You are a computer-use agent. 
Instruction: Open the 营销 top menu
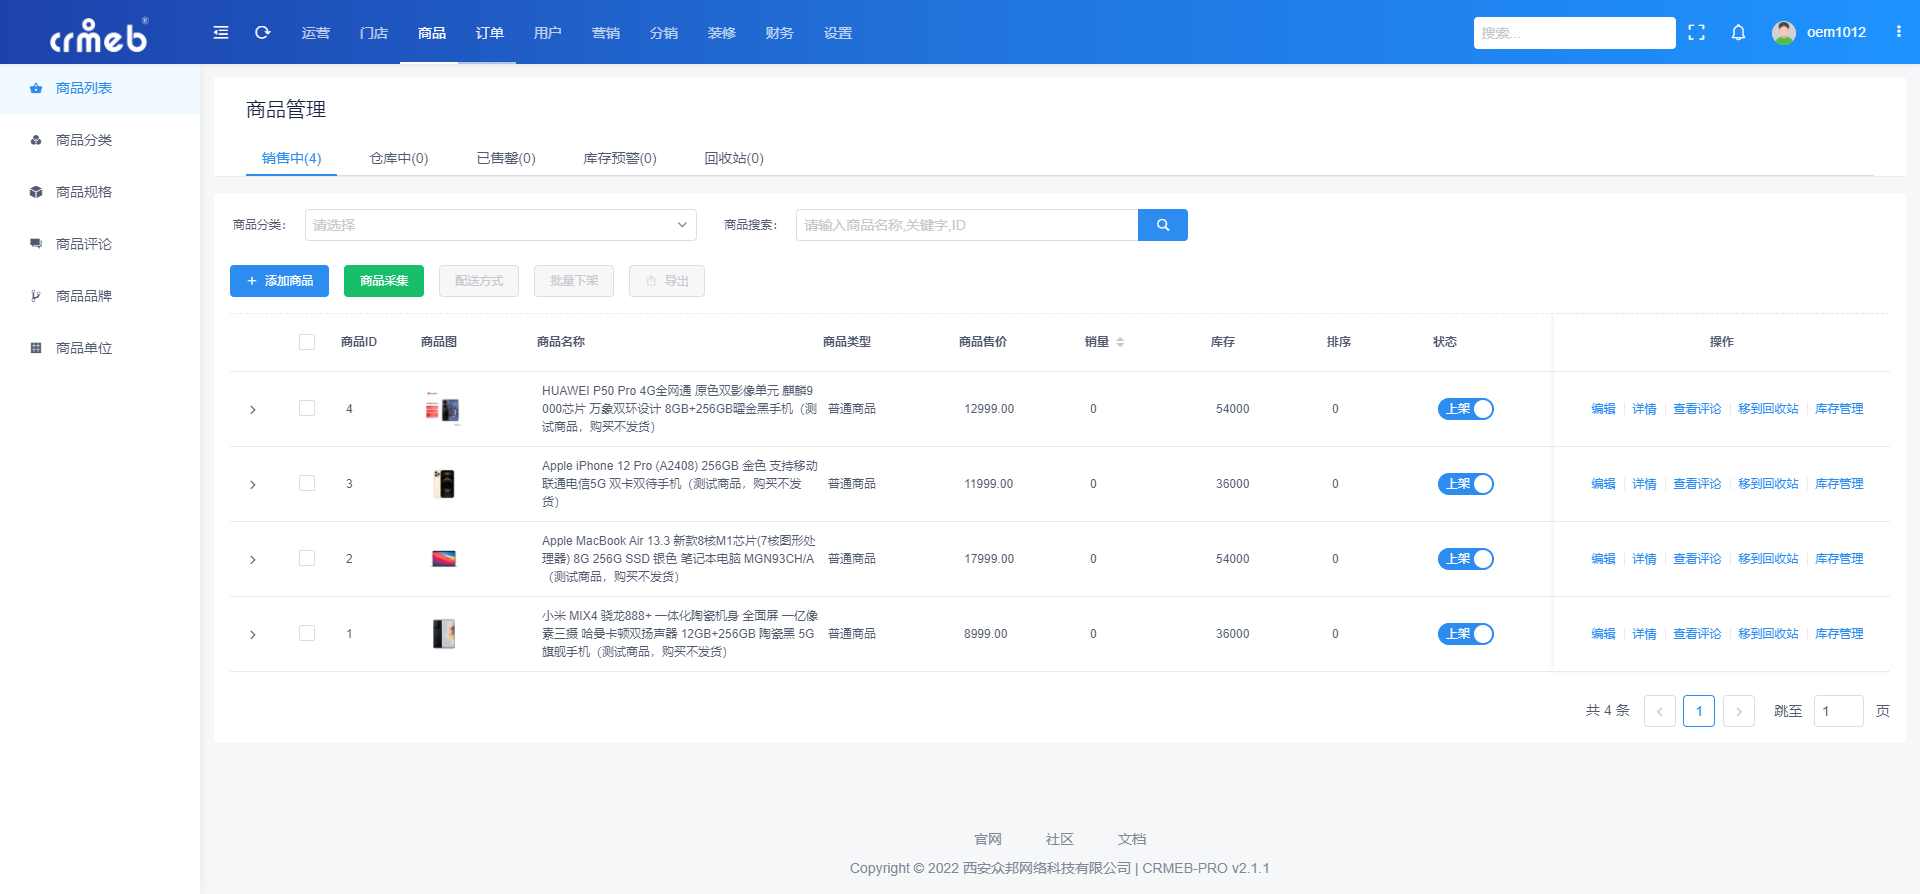pos(606,33)
